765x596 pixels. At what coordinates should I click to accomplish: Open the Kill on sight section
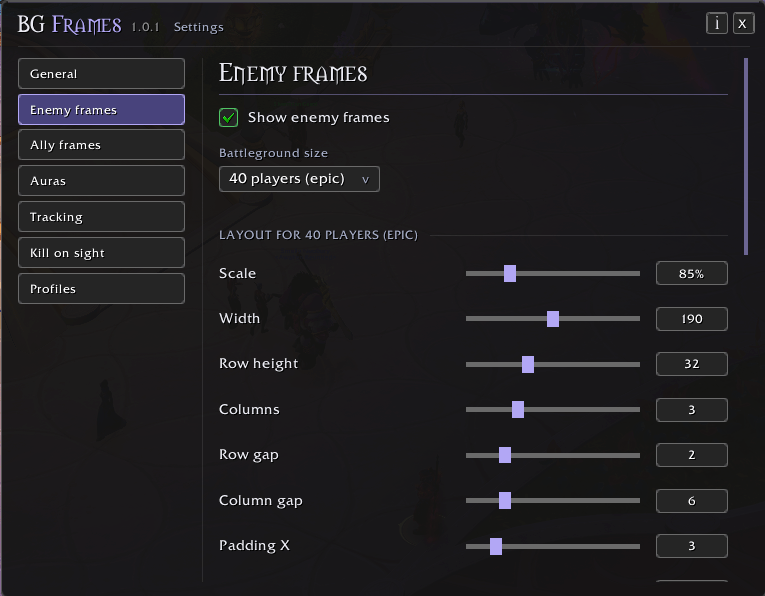tap(101, 253)
